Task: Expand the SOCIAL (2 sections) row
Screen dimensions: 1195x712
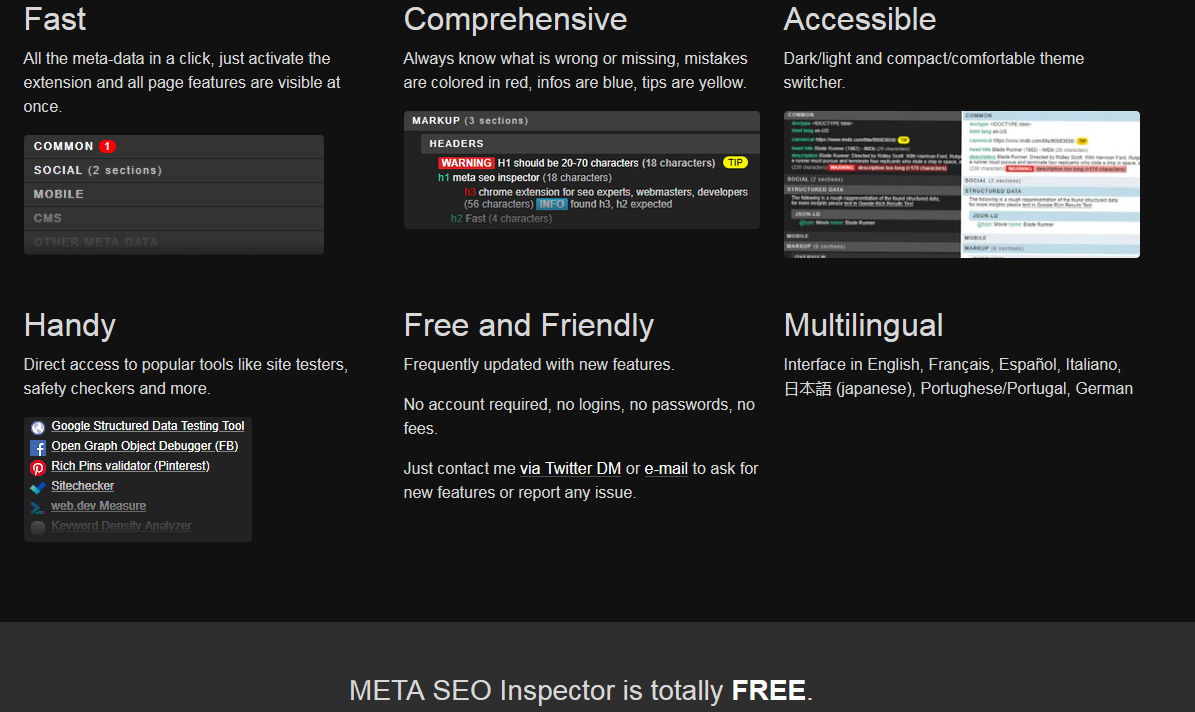Action: (x=174, y=170)
